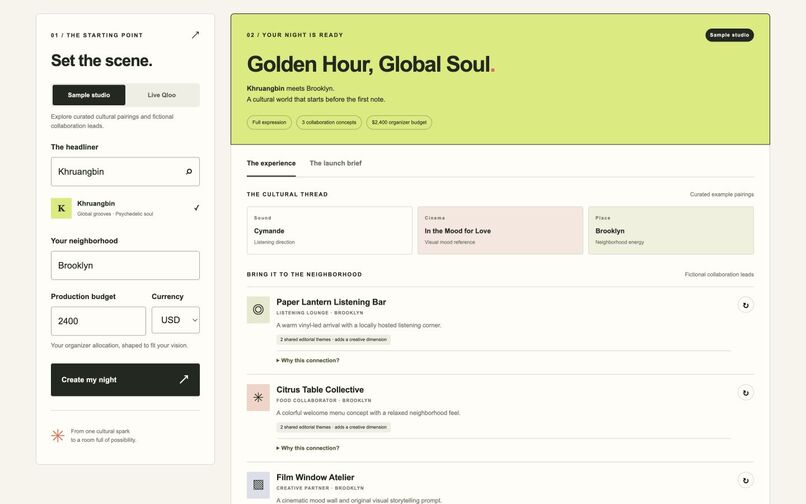The height and width of the screenshot is (504, 806).
Task: Click Creative Partner · Brooklyn subtitle
Action: click(320, 488)
